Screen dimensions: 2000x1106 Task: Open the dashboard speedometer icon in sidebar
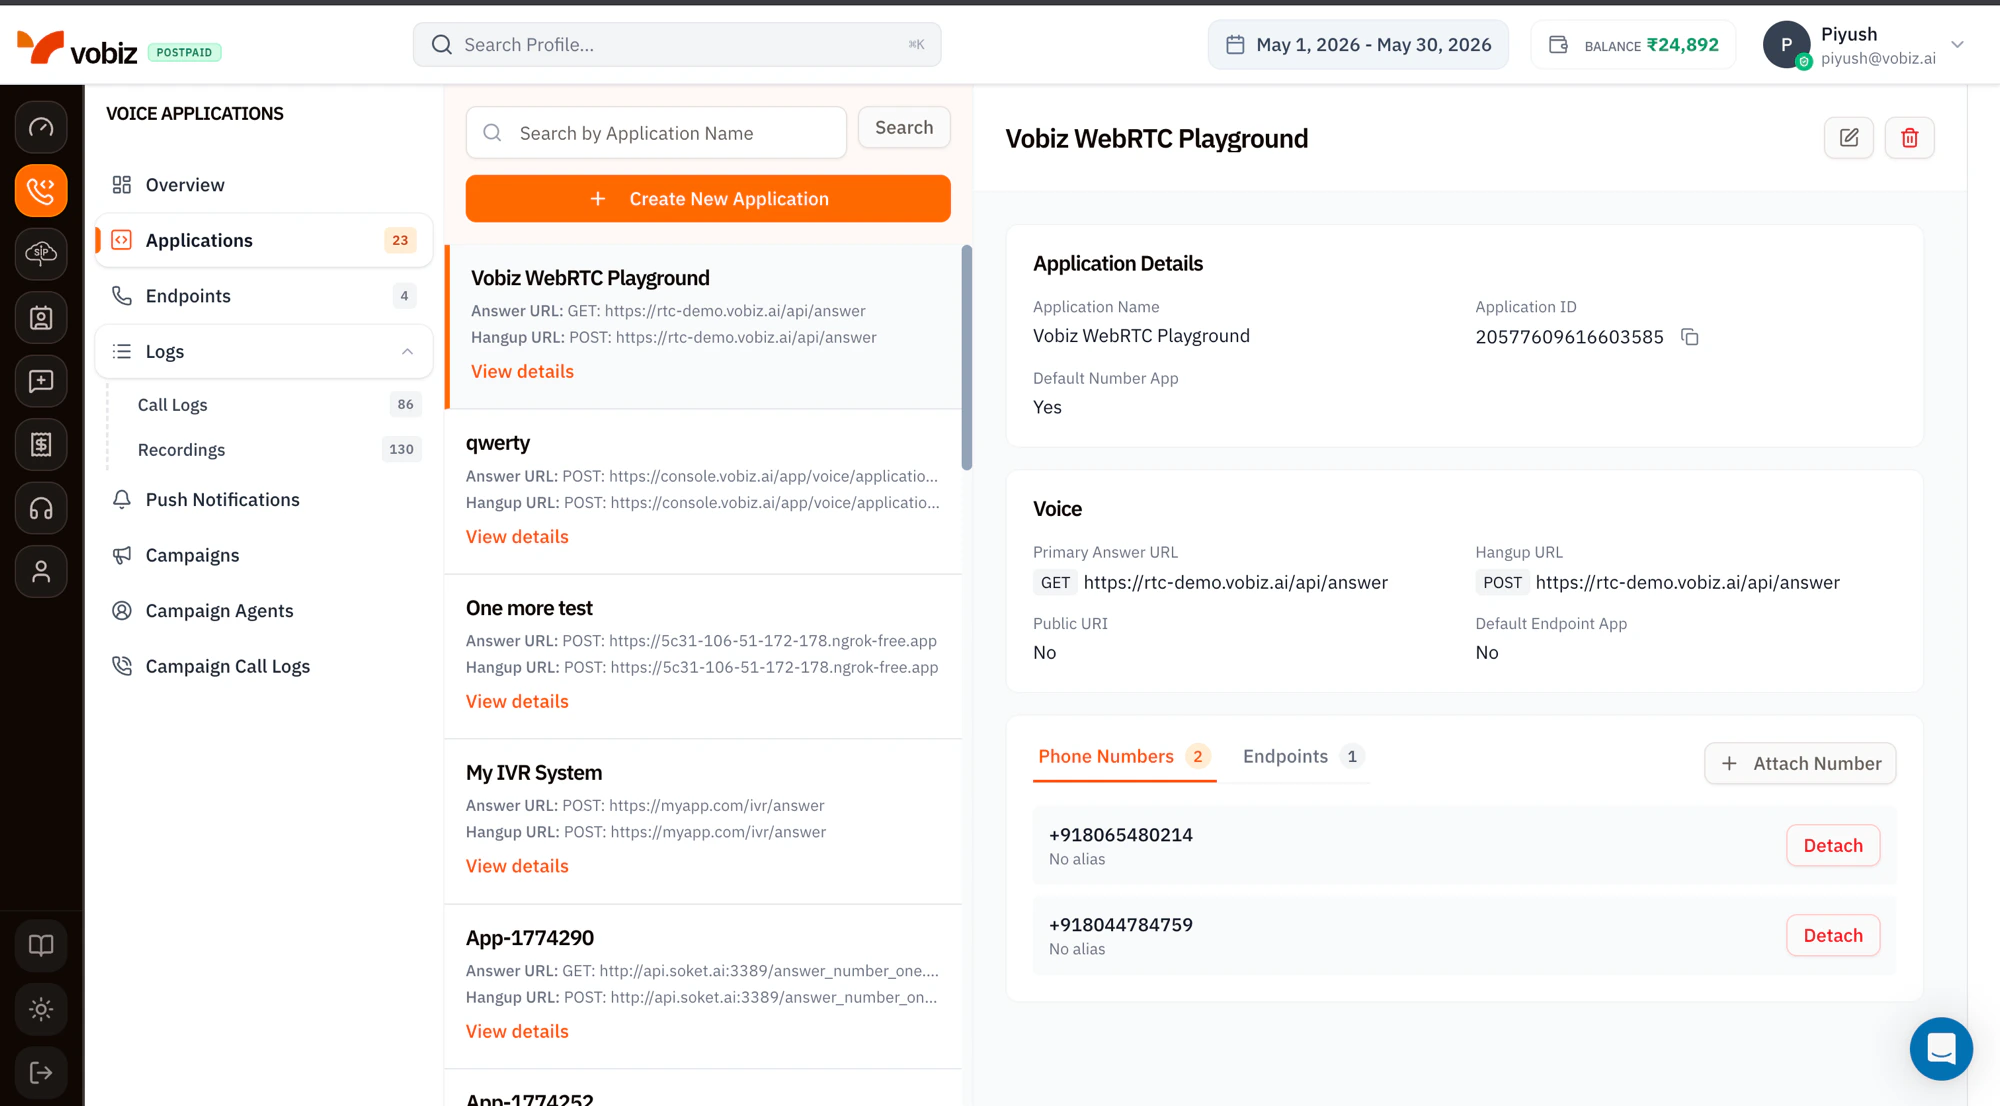coord(41,127)
